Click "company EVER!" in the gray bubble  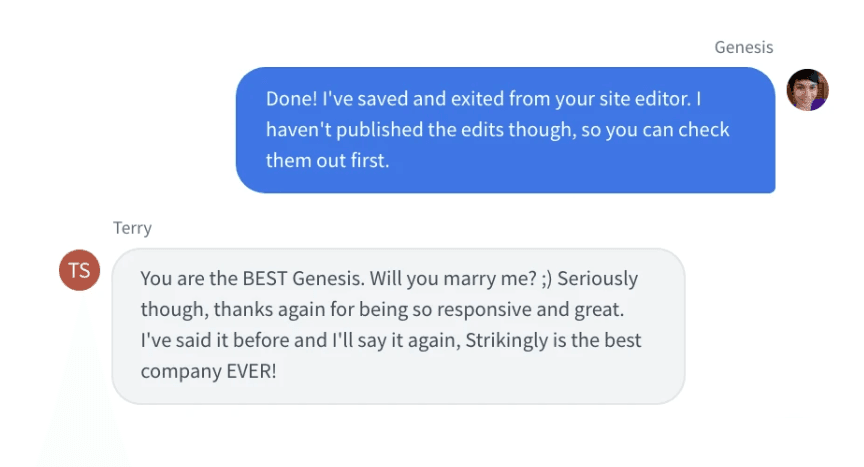coord(208,371)
